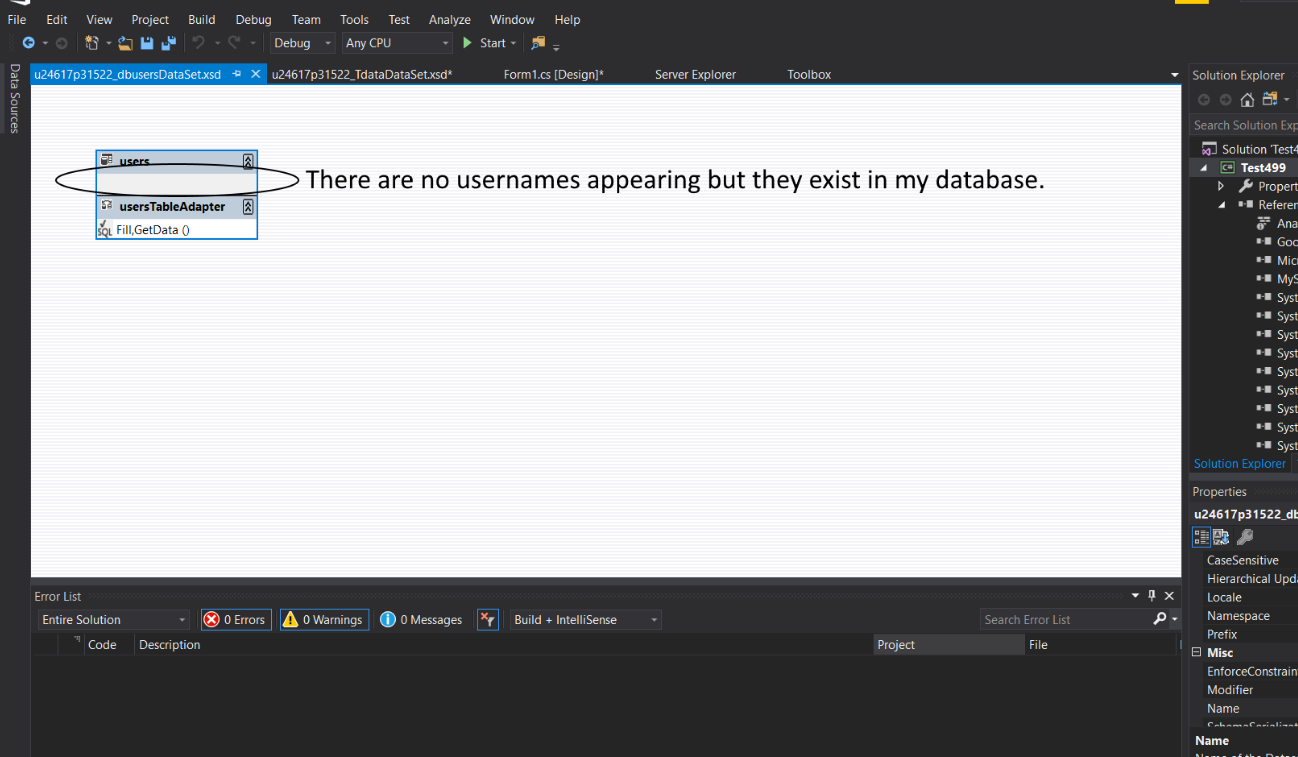The height and width of the screenshot is (757, 1298).
Task: Click the Search Error List field
Action: pos(1066,619)
